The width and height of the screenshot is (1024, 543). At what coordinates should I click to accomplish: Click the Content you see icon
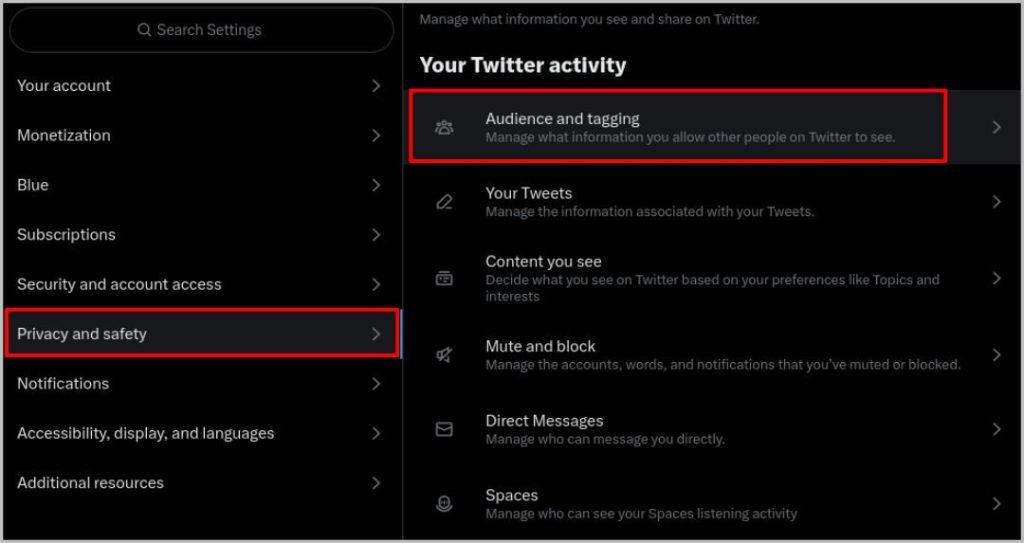pyautogui.click(x=444, y=278)
